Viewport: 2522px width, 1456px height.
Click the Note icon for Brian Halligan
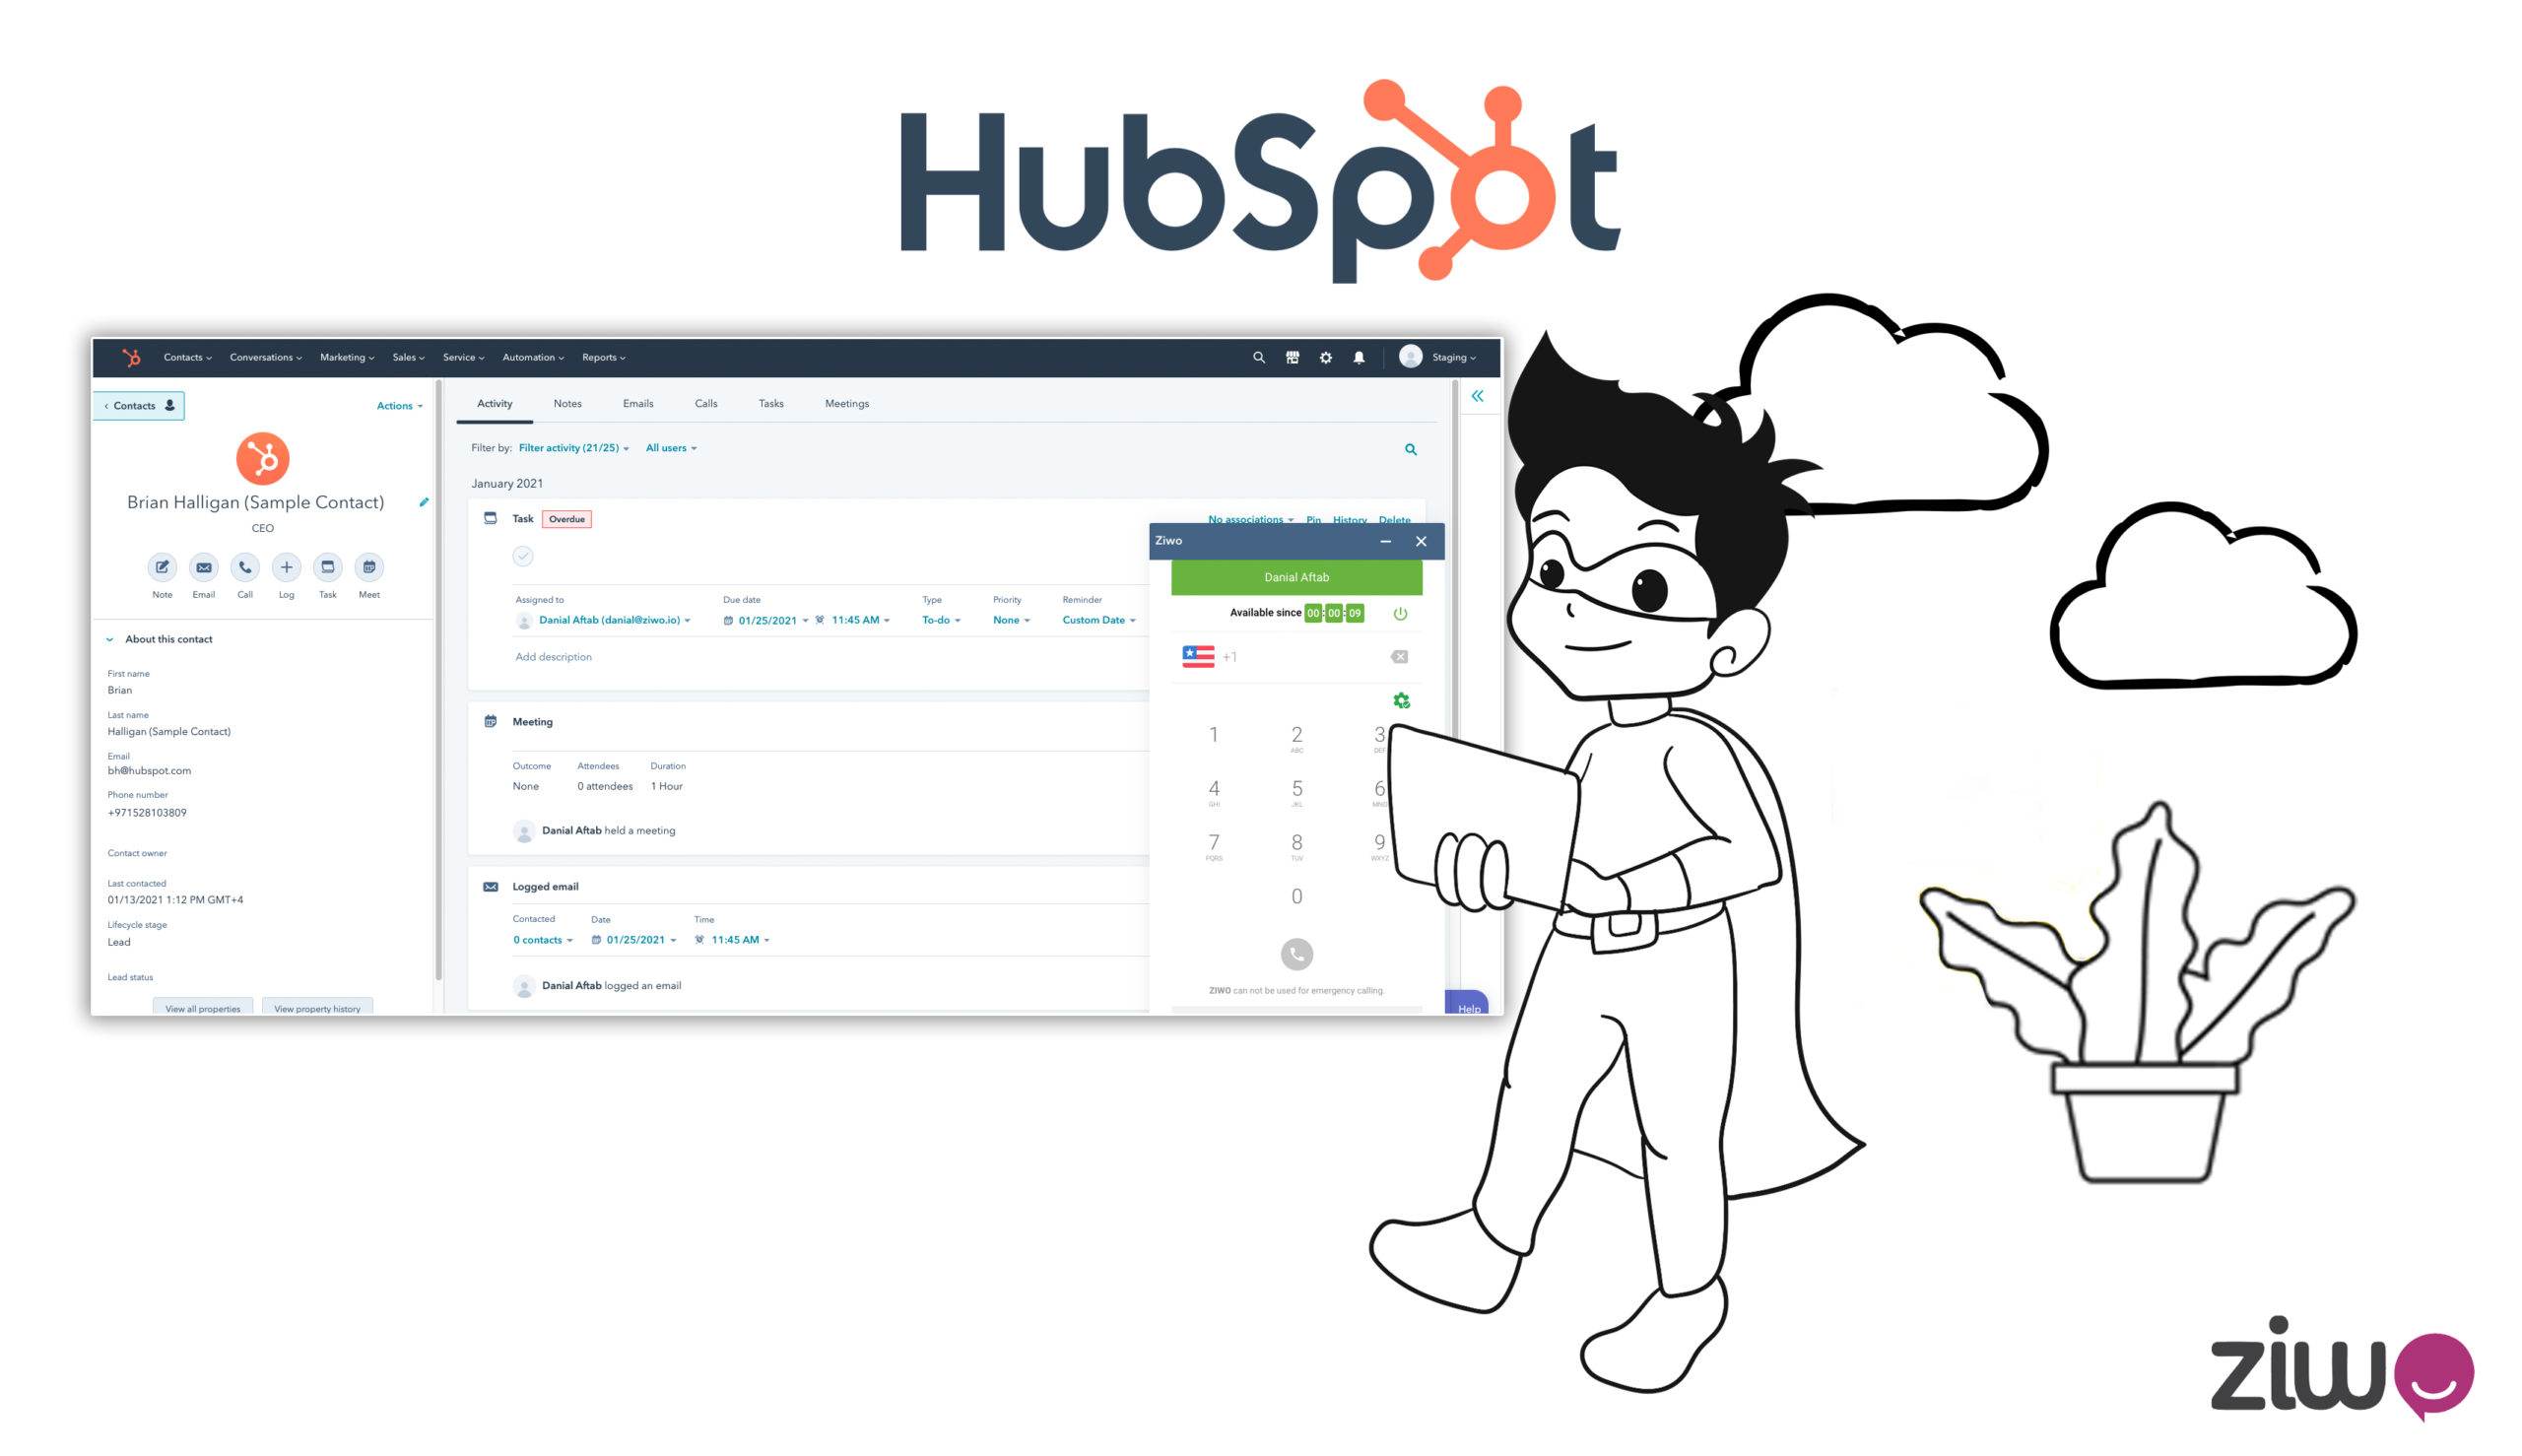point(160,565)
